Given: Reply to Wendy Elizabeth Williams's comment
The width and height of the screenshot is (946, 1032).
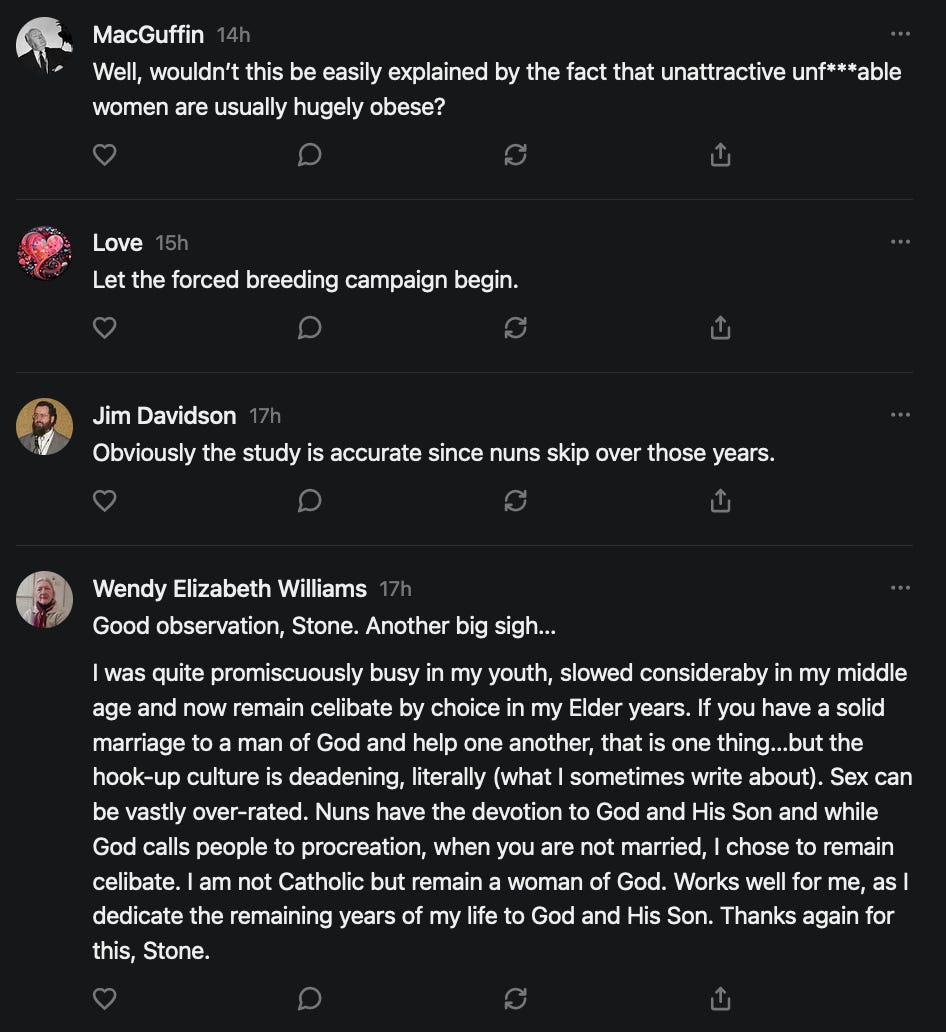Looking at the screenshot, I should click(310, 998).
